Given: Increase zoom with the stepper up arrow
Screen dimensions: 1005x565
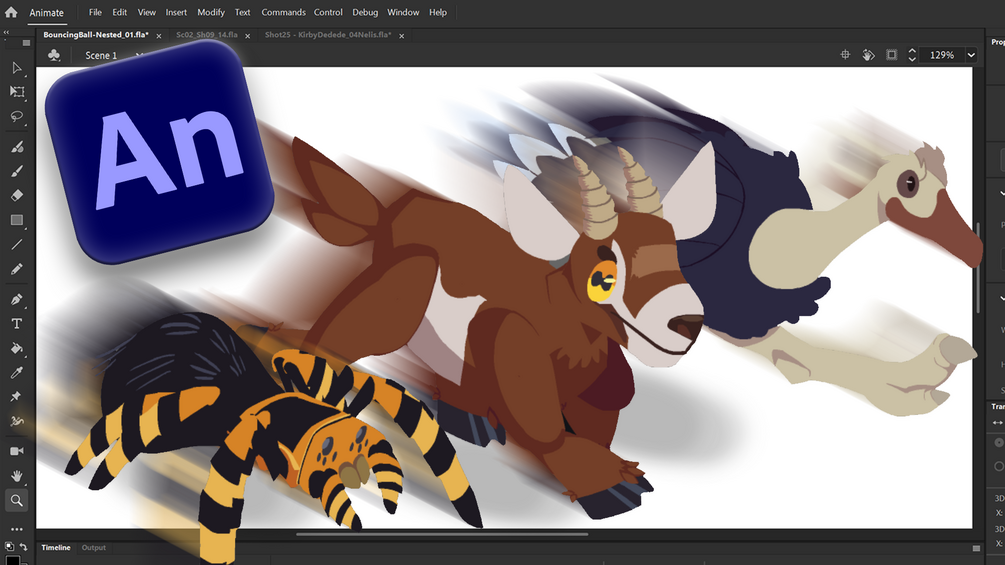Looking at the screenshot, I should click(x=912, y=51).
